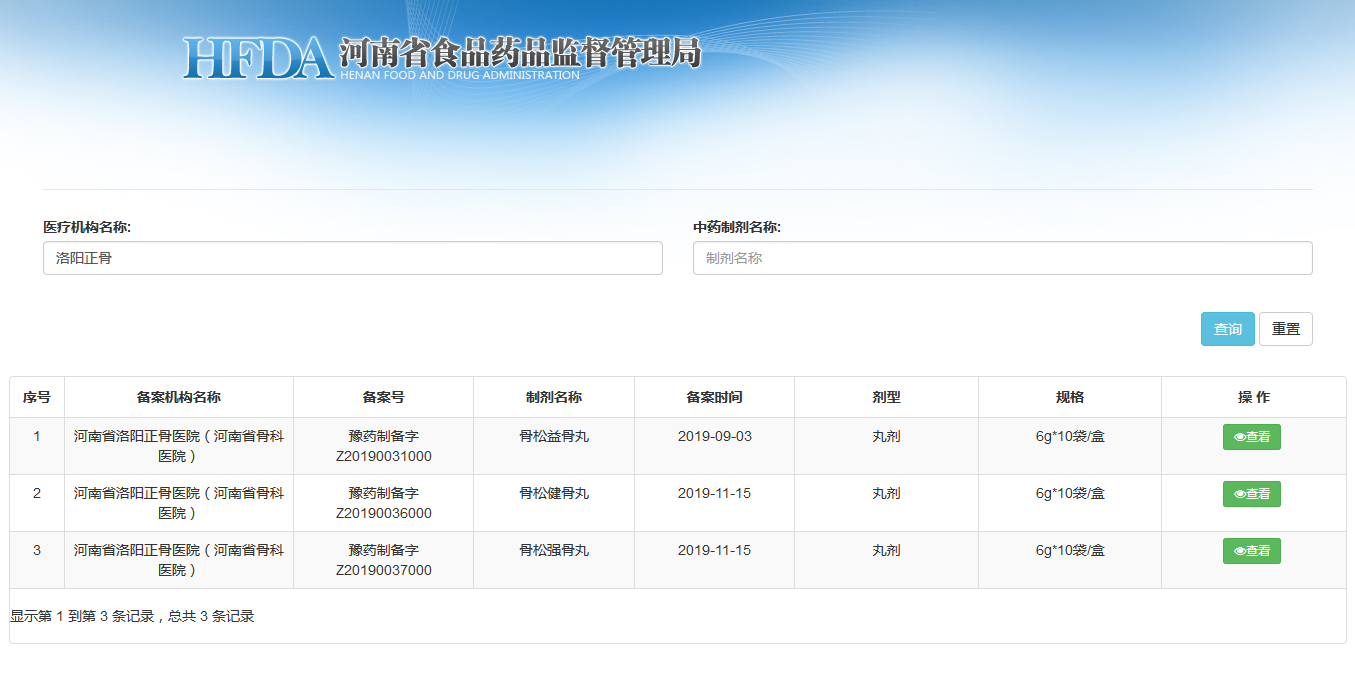Image resolution: width=1355 pixels, height=685 pixels.
Task: Focus the 中药制剂名称 input field
Action: (x=1003, y=258)
